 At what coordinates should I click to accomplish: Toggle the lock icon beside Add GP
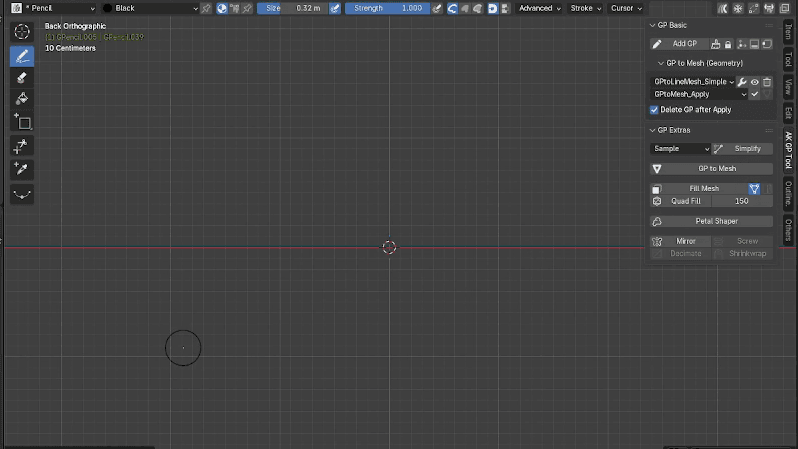point(728,44)
